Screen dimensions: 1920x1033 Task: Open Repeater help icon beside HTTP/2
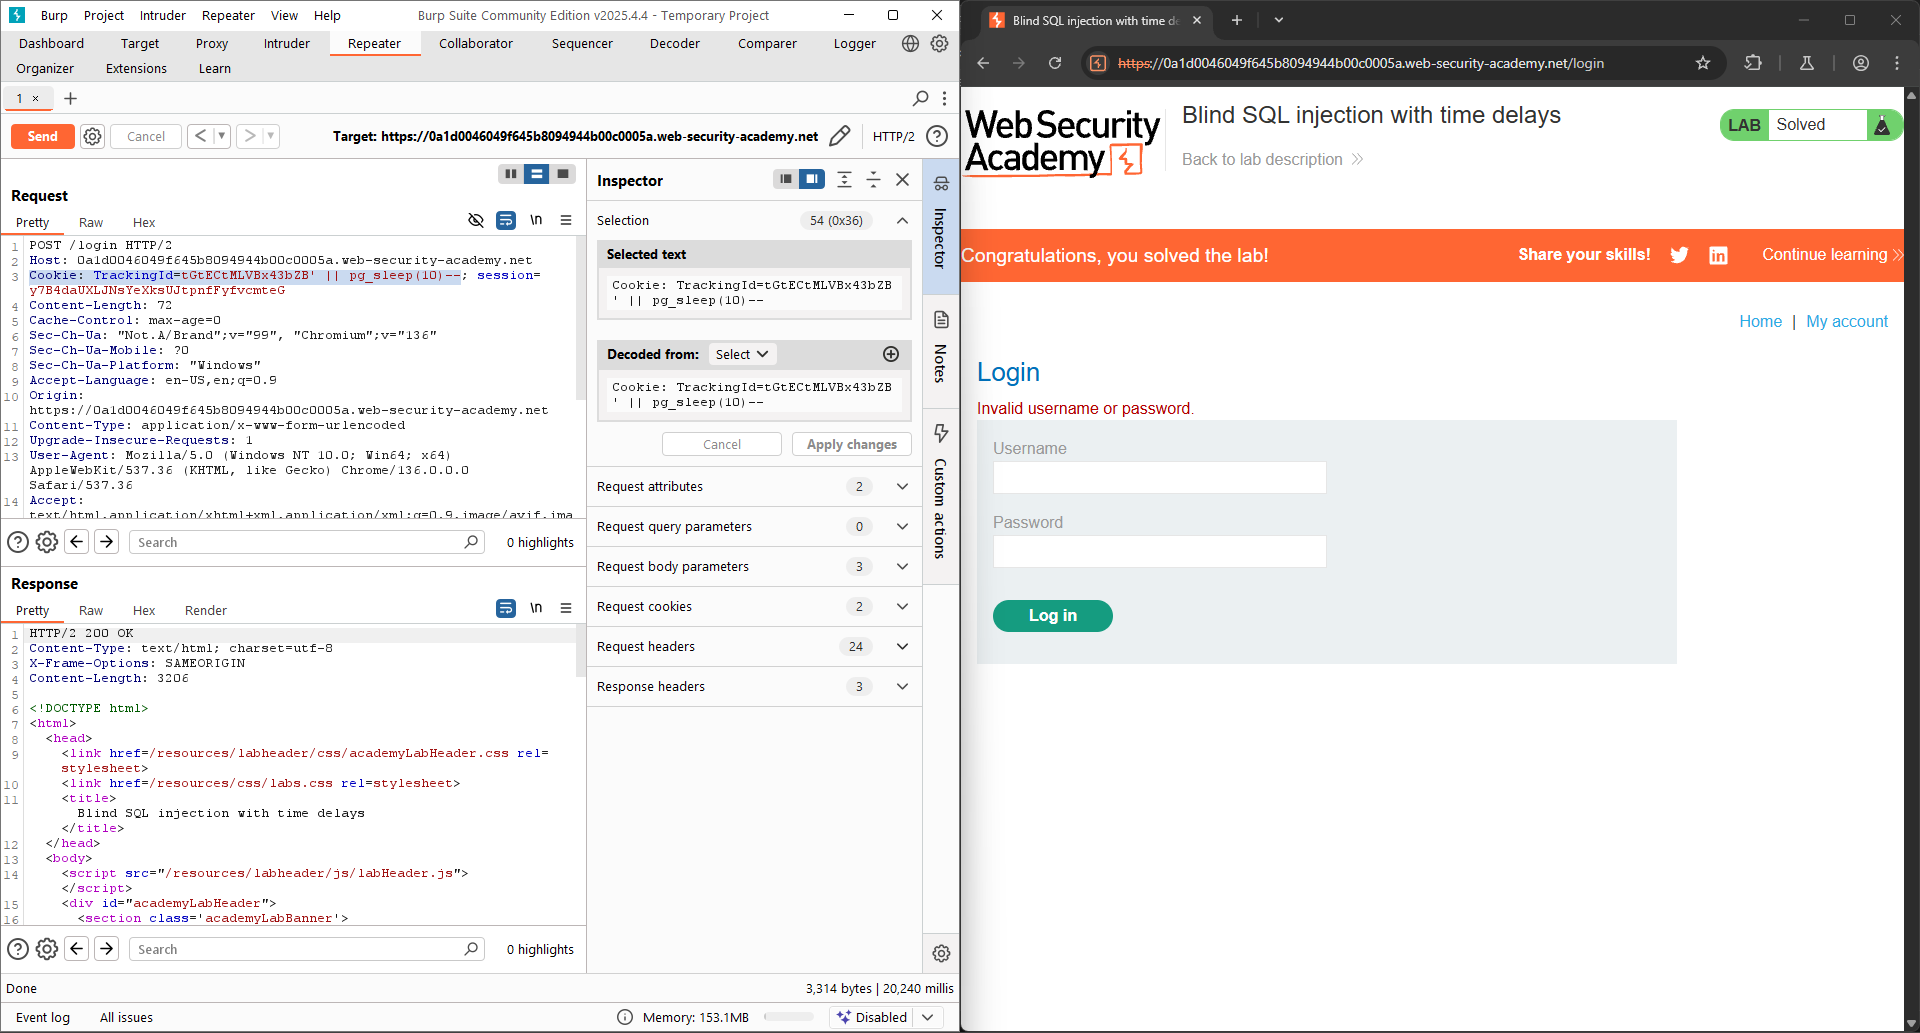(937, 136)
